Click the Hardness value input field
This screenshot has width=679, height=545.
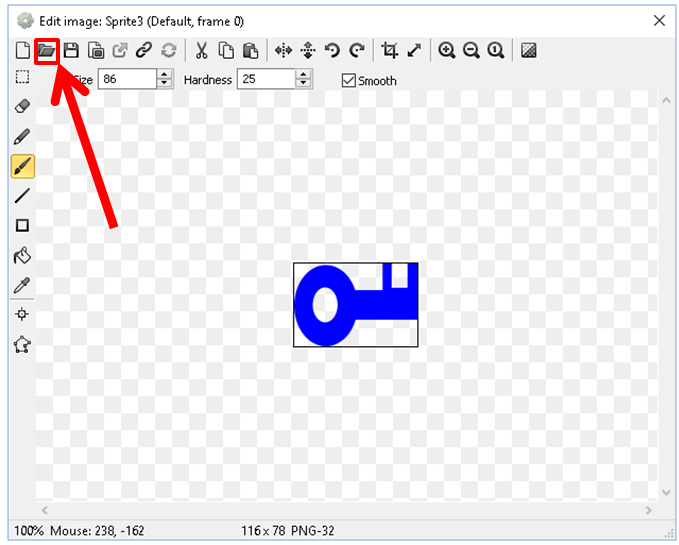click(x=265, y=79)
